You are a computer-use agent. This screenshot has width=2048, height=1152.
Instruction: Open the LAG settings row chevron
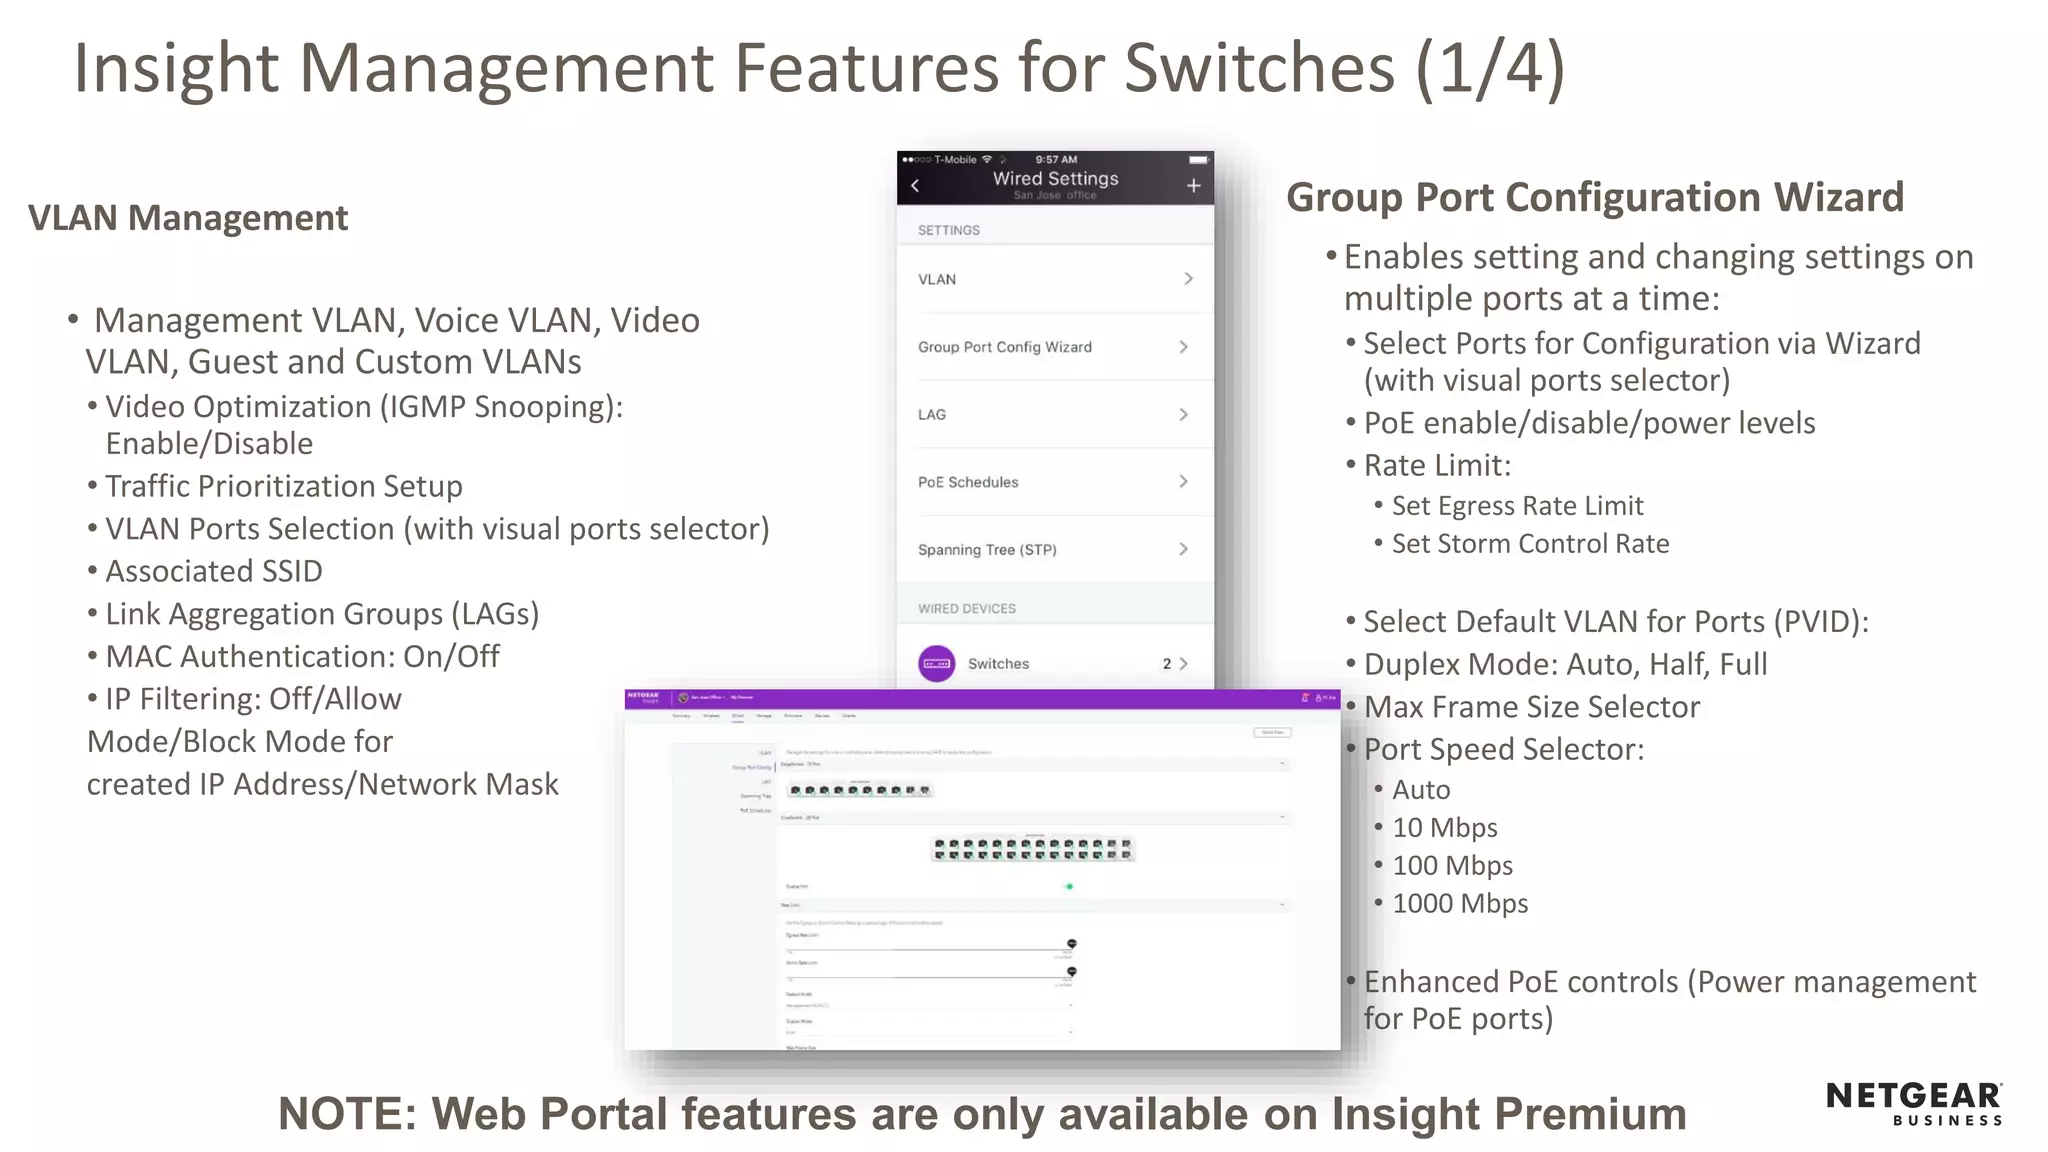pyautogui.click(x=1184, y=414)
